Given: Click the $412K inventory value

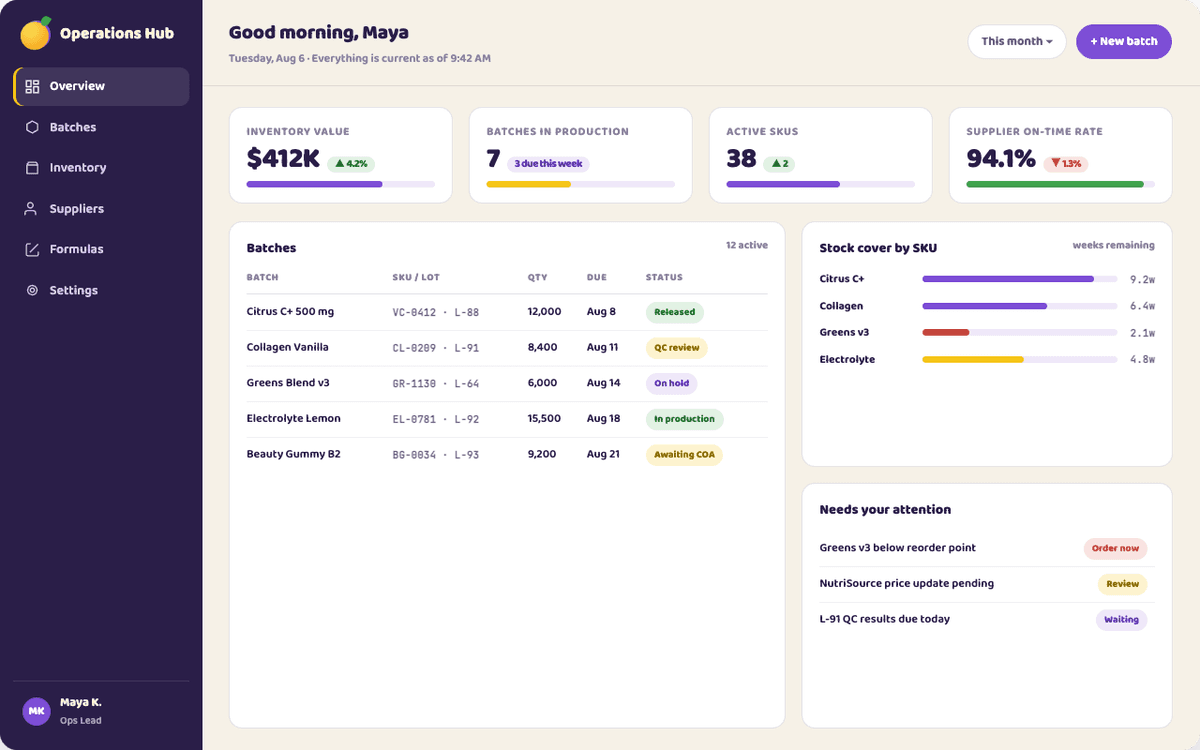Looking at the screenshot, I should coord(283,159).
